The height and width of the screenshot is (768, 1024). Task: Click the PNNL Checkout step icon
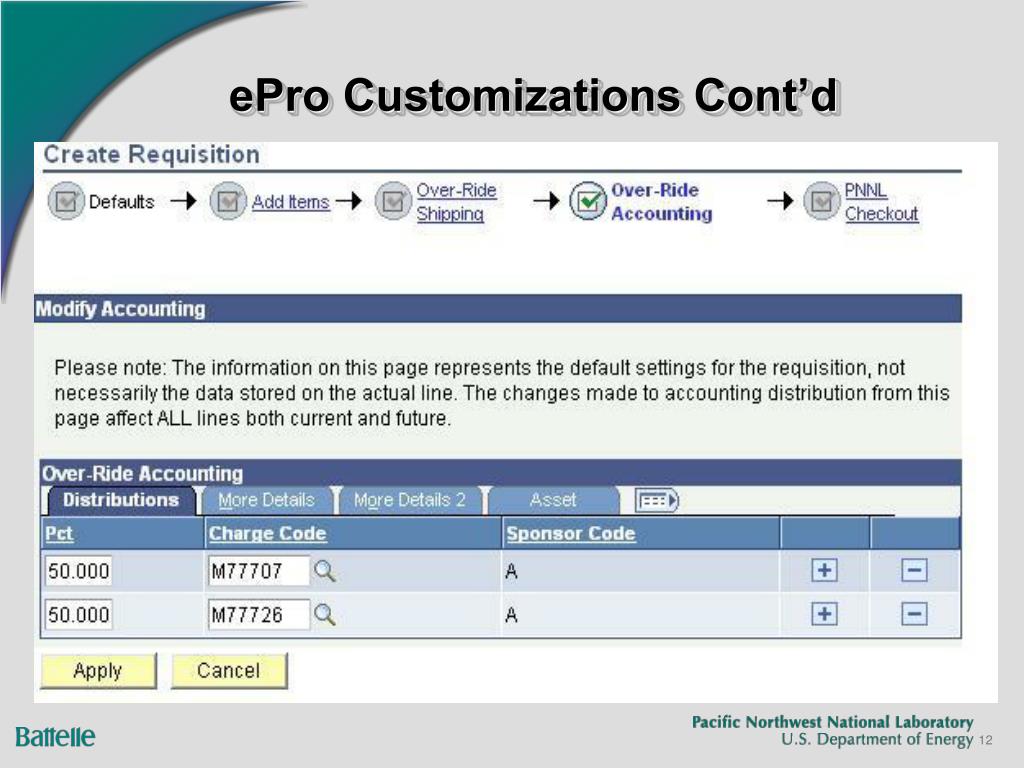coord(821,201)
